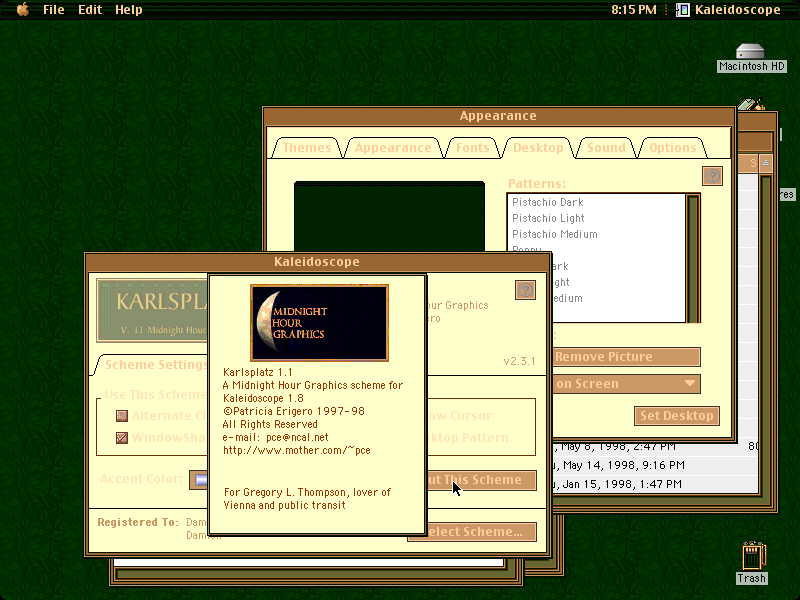
Task: Click the Karlsplatz scheme banner
Action: pyautogui.click(x=153, y=310)
